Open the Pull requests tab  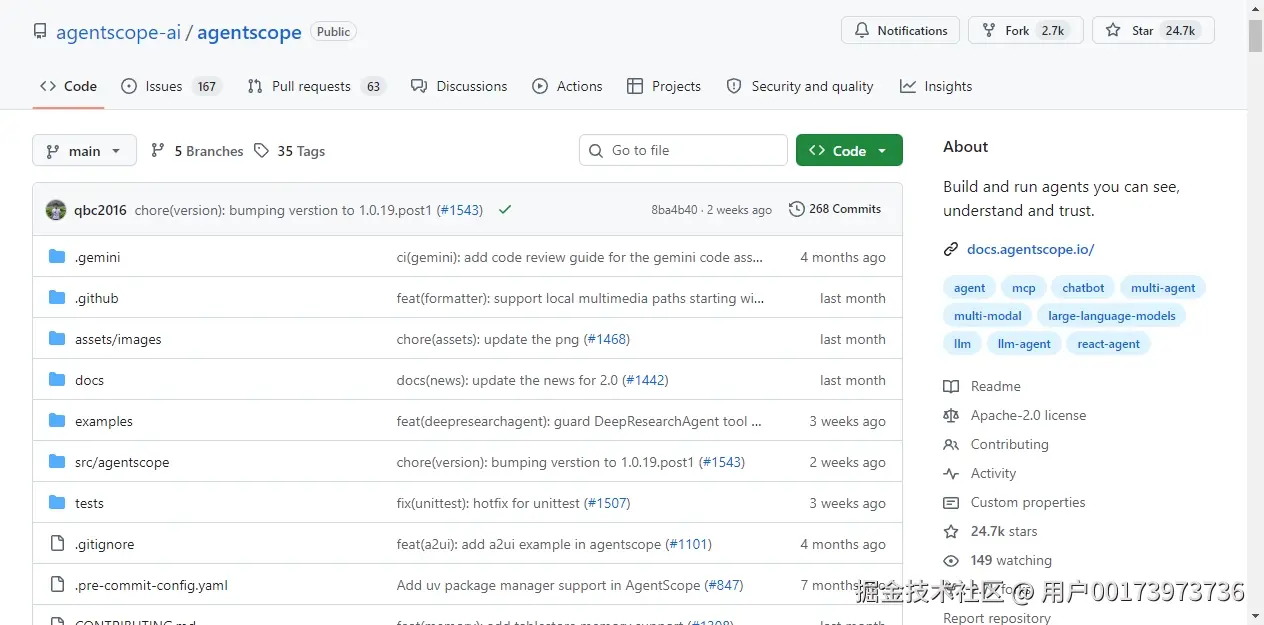[316, 86]
